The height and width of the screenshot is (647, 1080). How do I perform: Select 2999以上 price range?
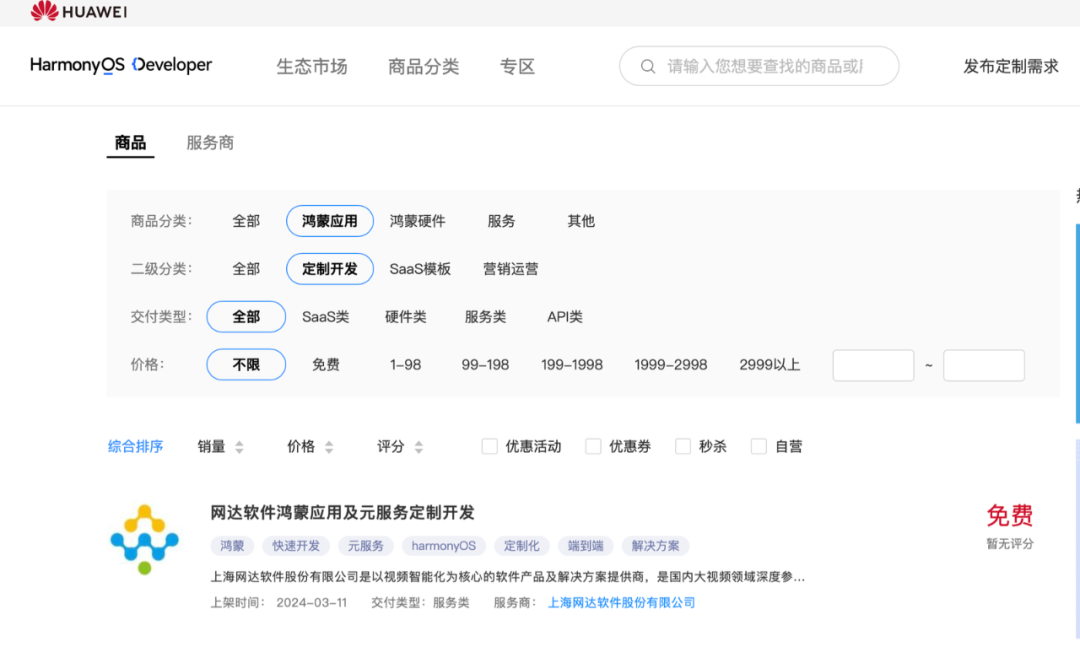pos(769,364)
